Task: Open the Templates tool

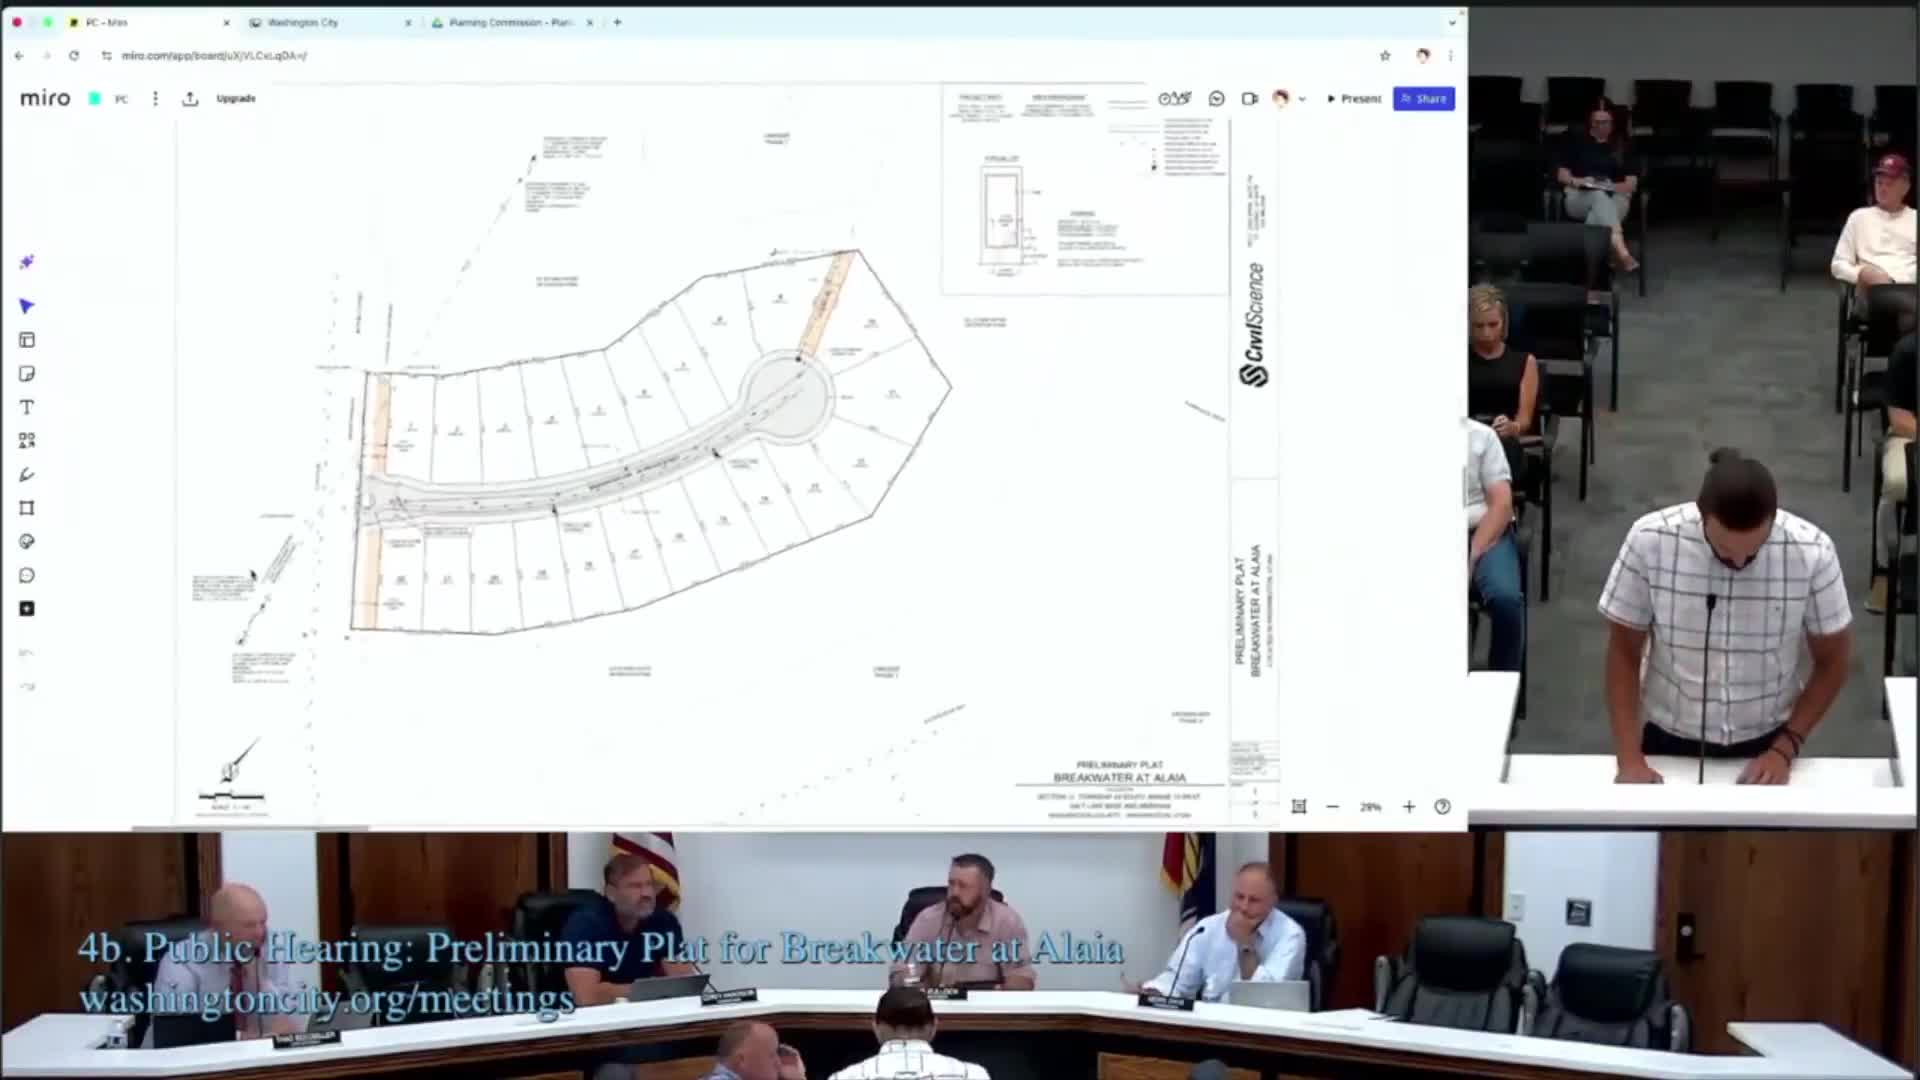Action: coord(27,340)
